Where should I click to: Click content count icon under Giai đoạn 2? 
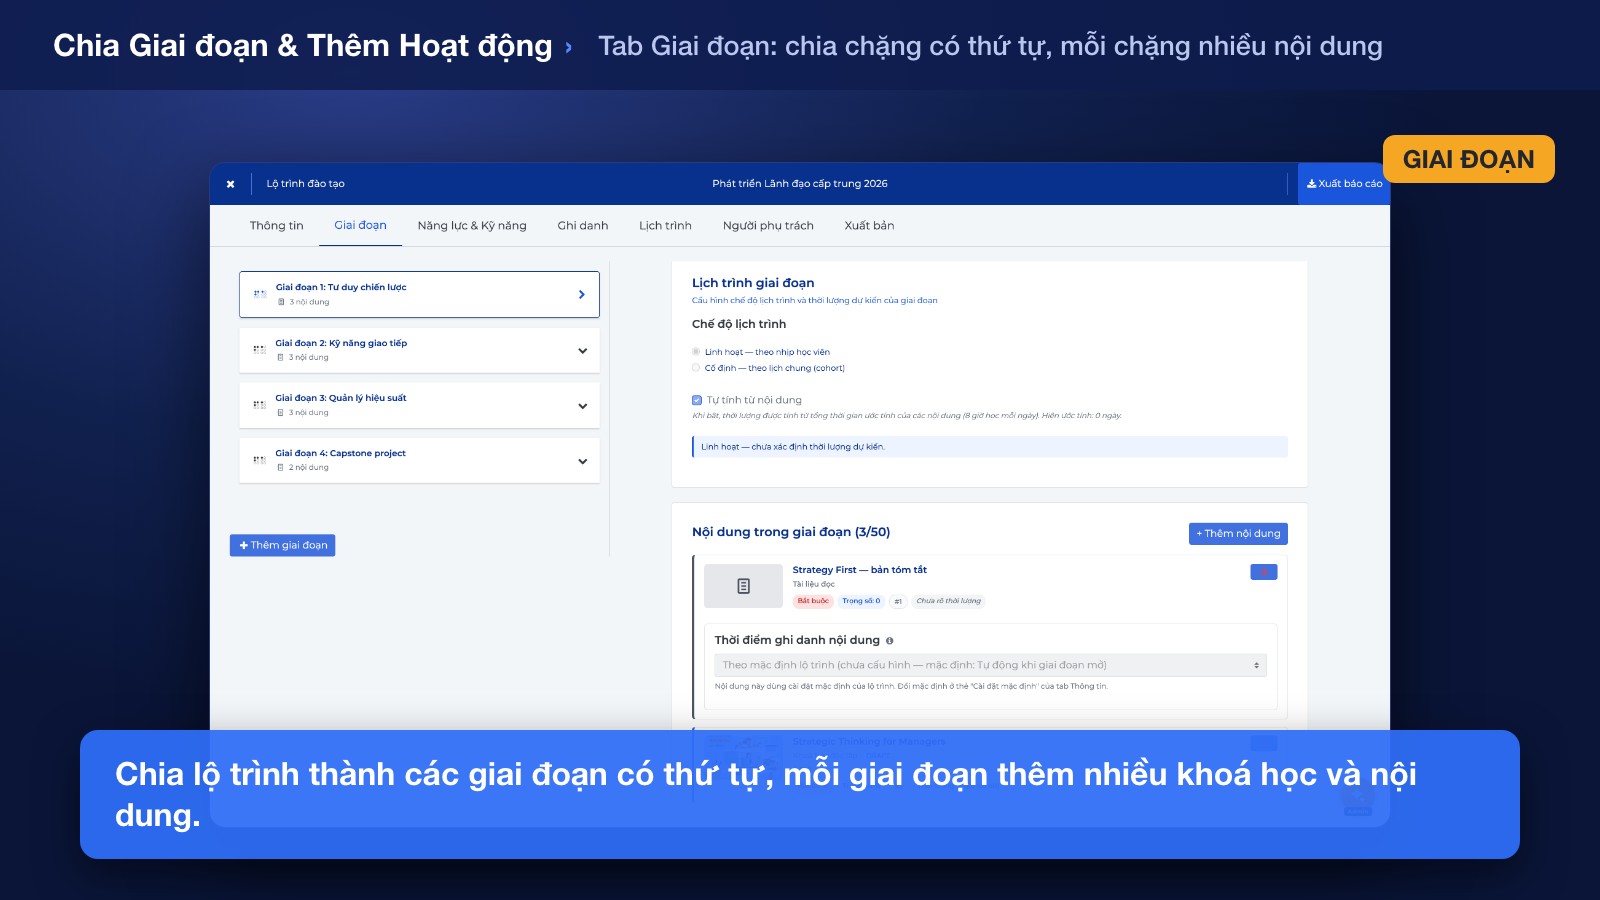tap(281, 357)
